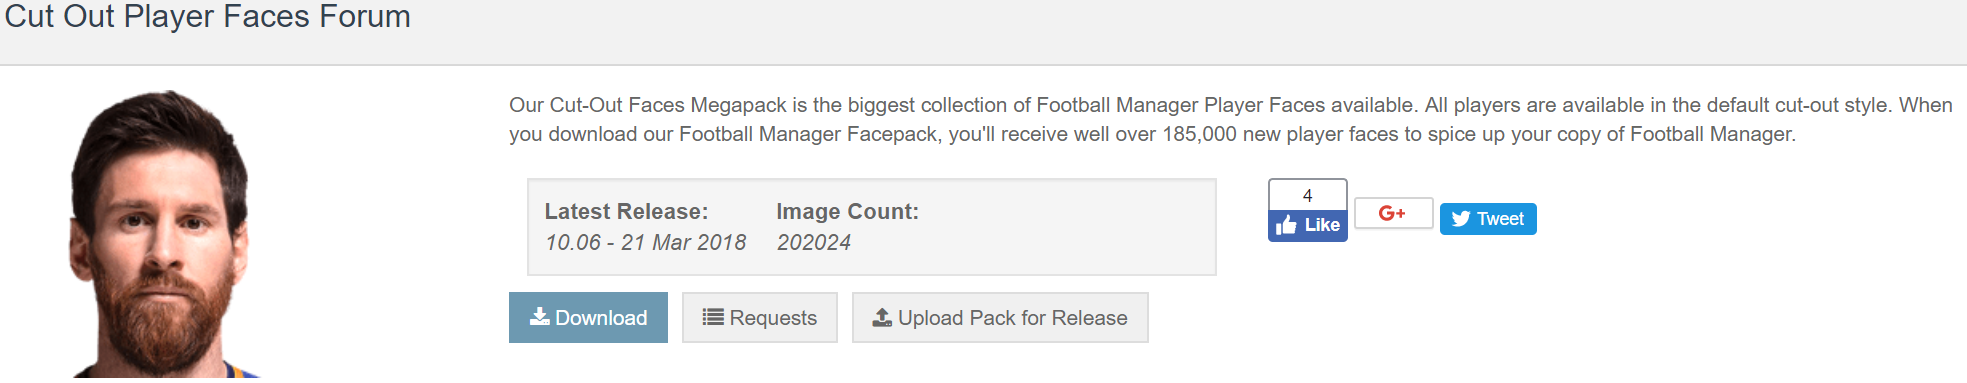Click the Twitter bird icon
Viewport: 1967px width, 383px height.
1461,219
